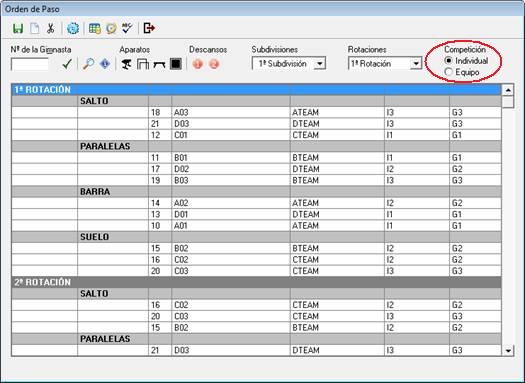Screen dimensions: 525x383
Task: Select row 18 A03 ATEAM
Action: pyautogui.click(x=256, y=112)
